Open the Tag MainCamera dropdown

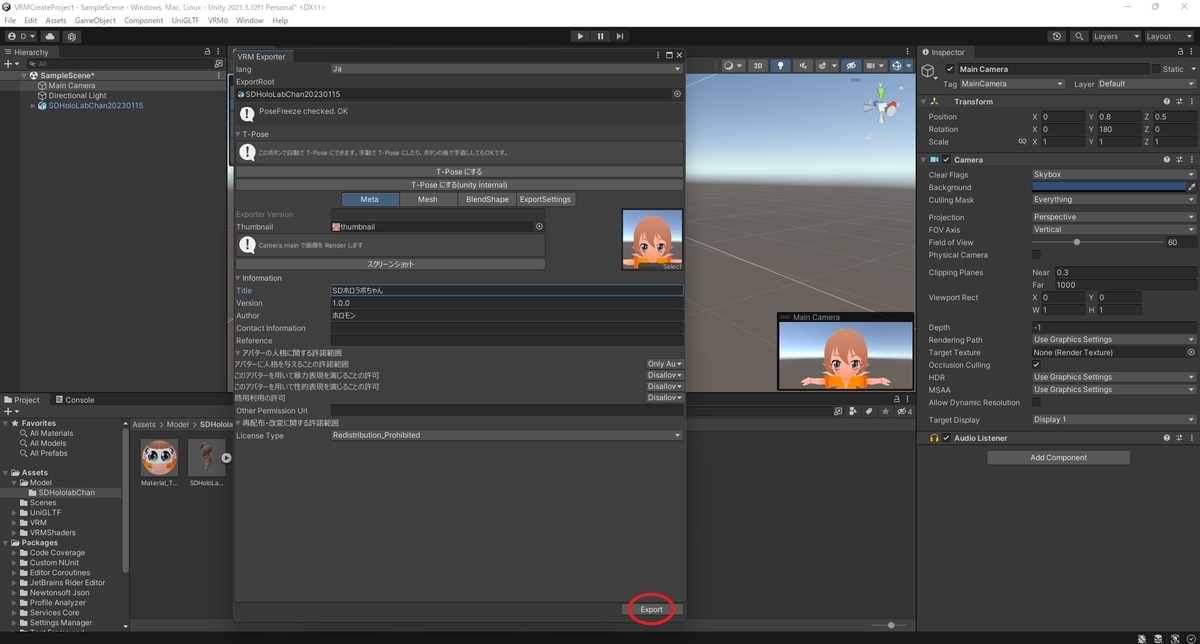click(x=1012, y=84)
